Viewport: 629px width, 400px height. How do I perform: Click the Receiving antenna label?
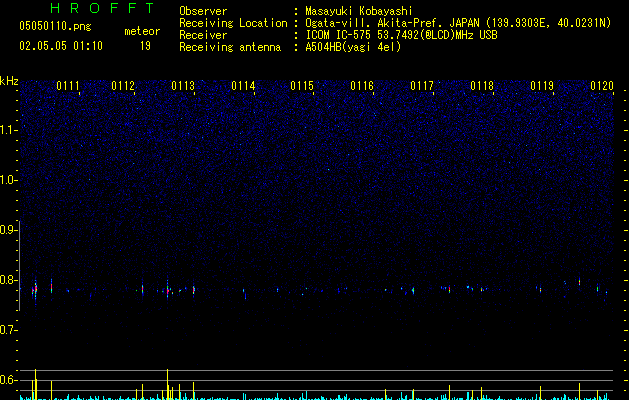coord(230,47)
